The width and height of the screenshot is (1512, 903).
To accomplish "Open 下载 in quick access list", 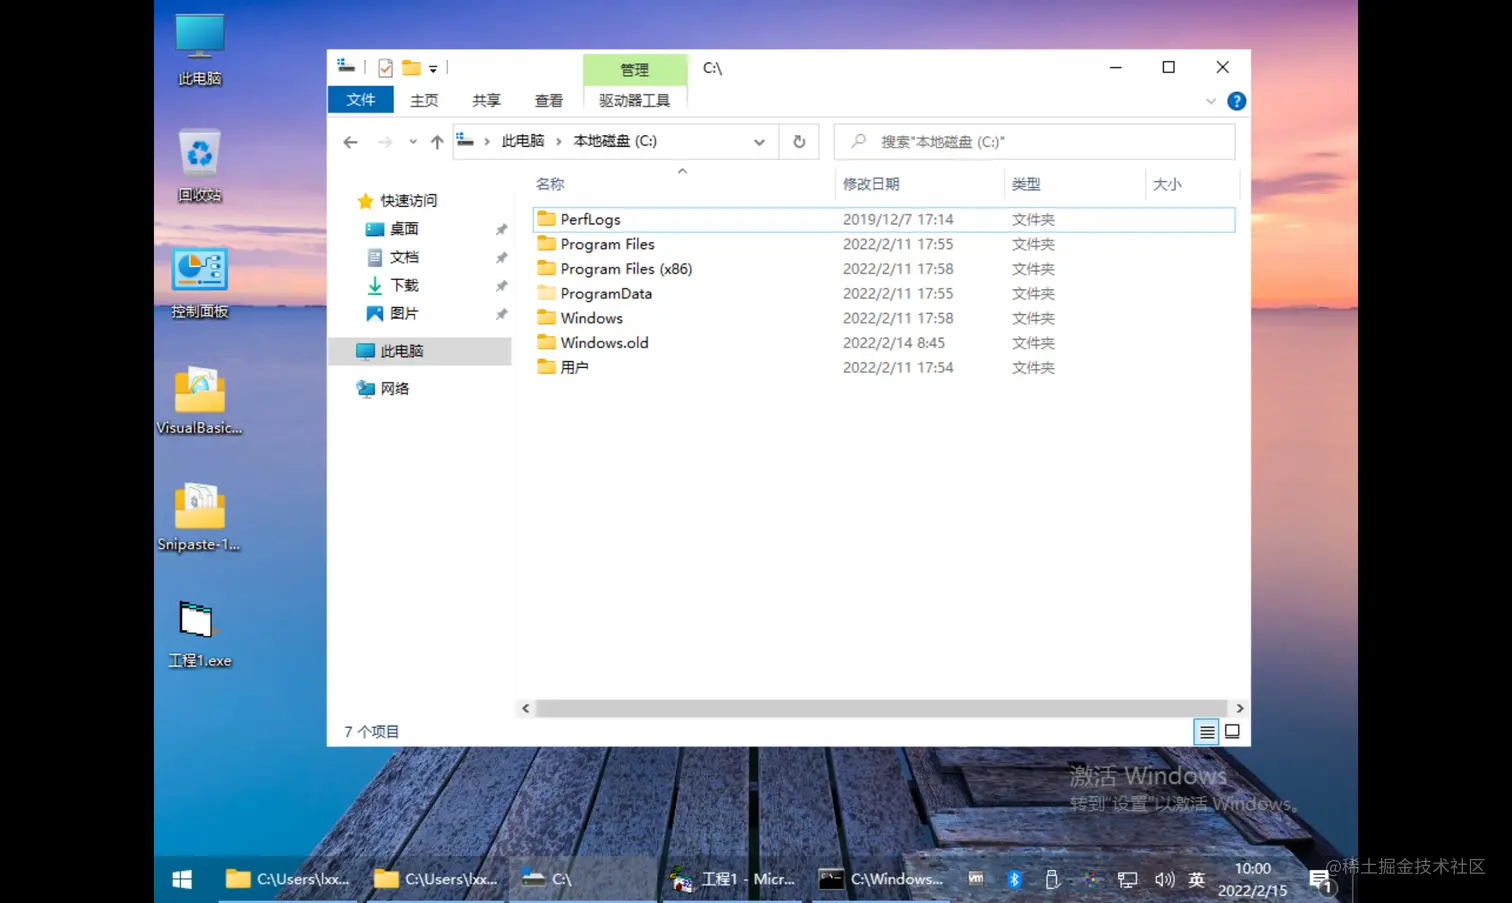I will point(404,285).
